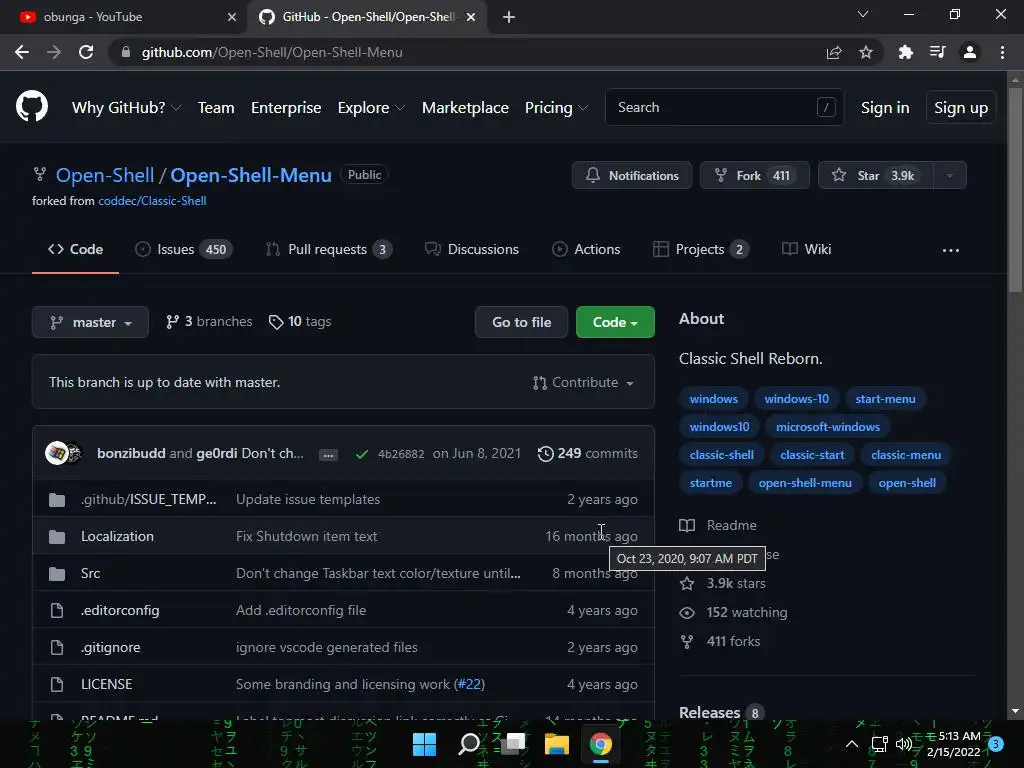The image size is (1024, 768).
Task: Expand the Pricing menu
Action: coord(556,108)
